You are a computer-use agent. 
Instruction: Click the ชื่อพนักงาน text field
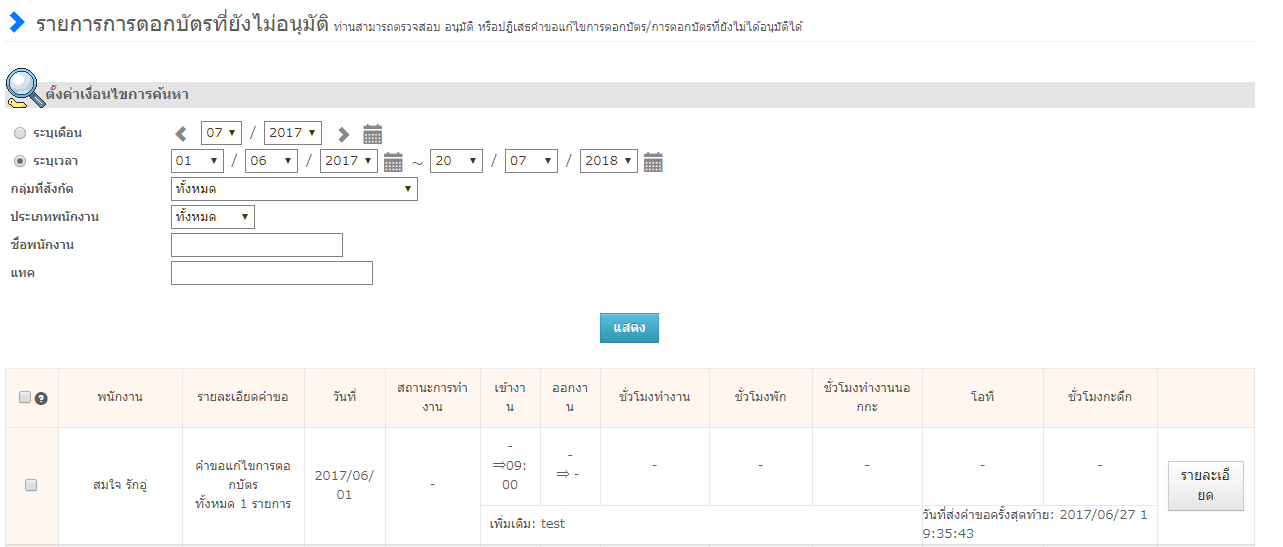[257, 245]
